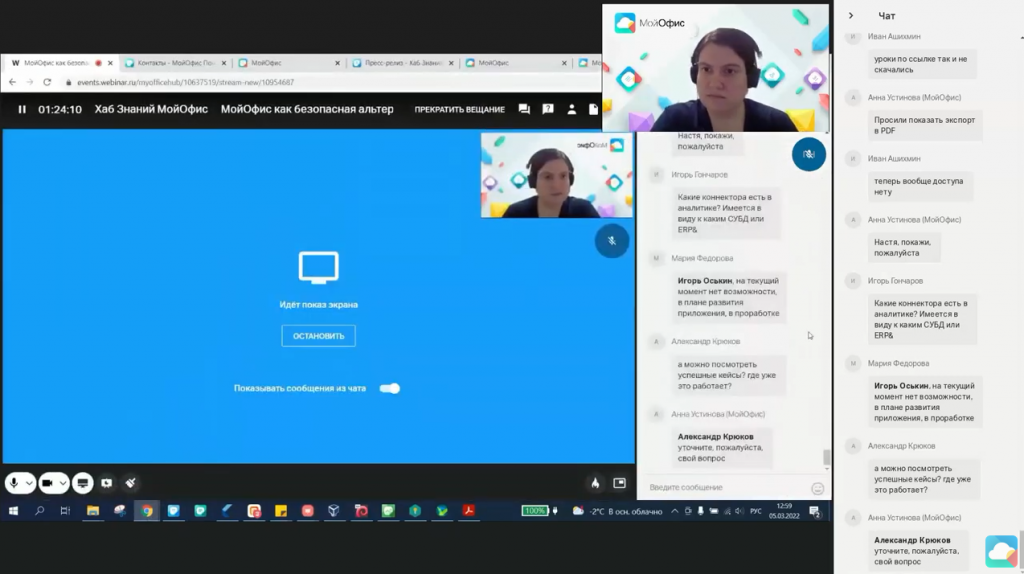This screenshot has width=1024, height=574.
Task: Open Task View on taskbar
Action: 65,511
